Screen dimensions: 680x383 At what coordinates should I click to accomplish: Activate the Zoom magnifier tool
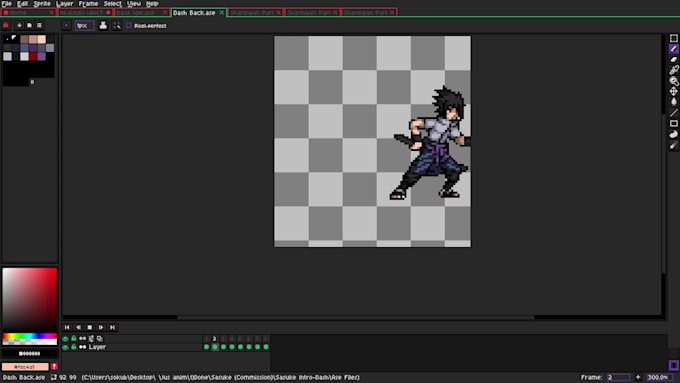pyautogui.click(x=673, y=81)
